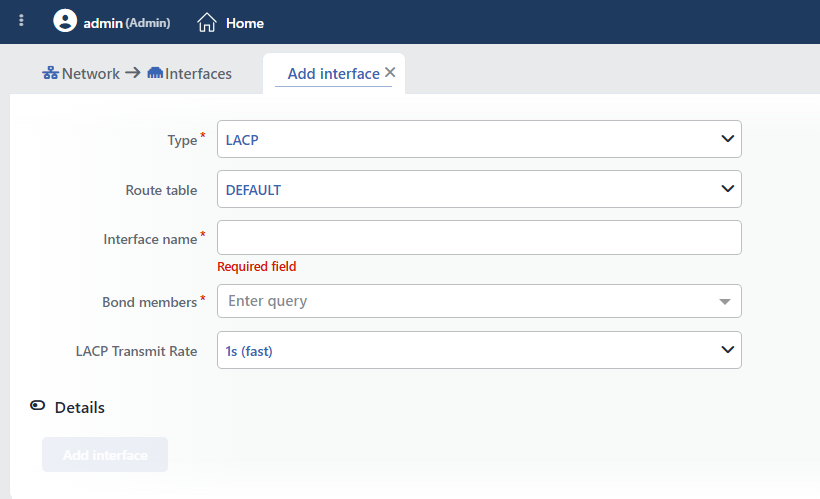Switch to the Add interface tab
Viewport: 820px width, 499px height.
(334, 74)
